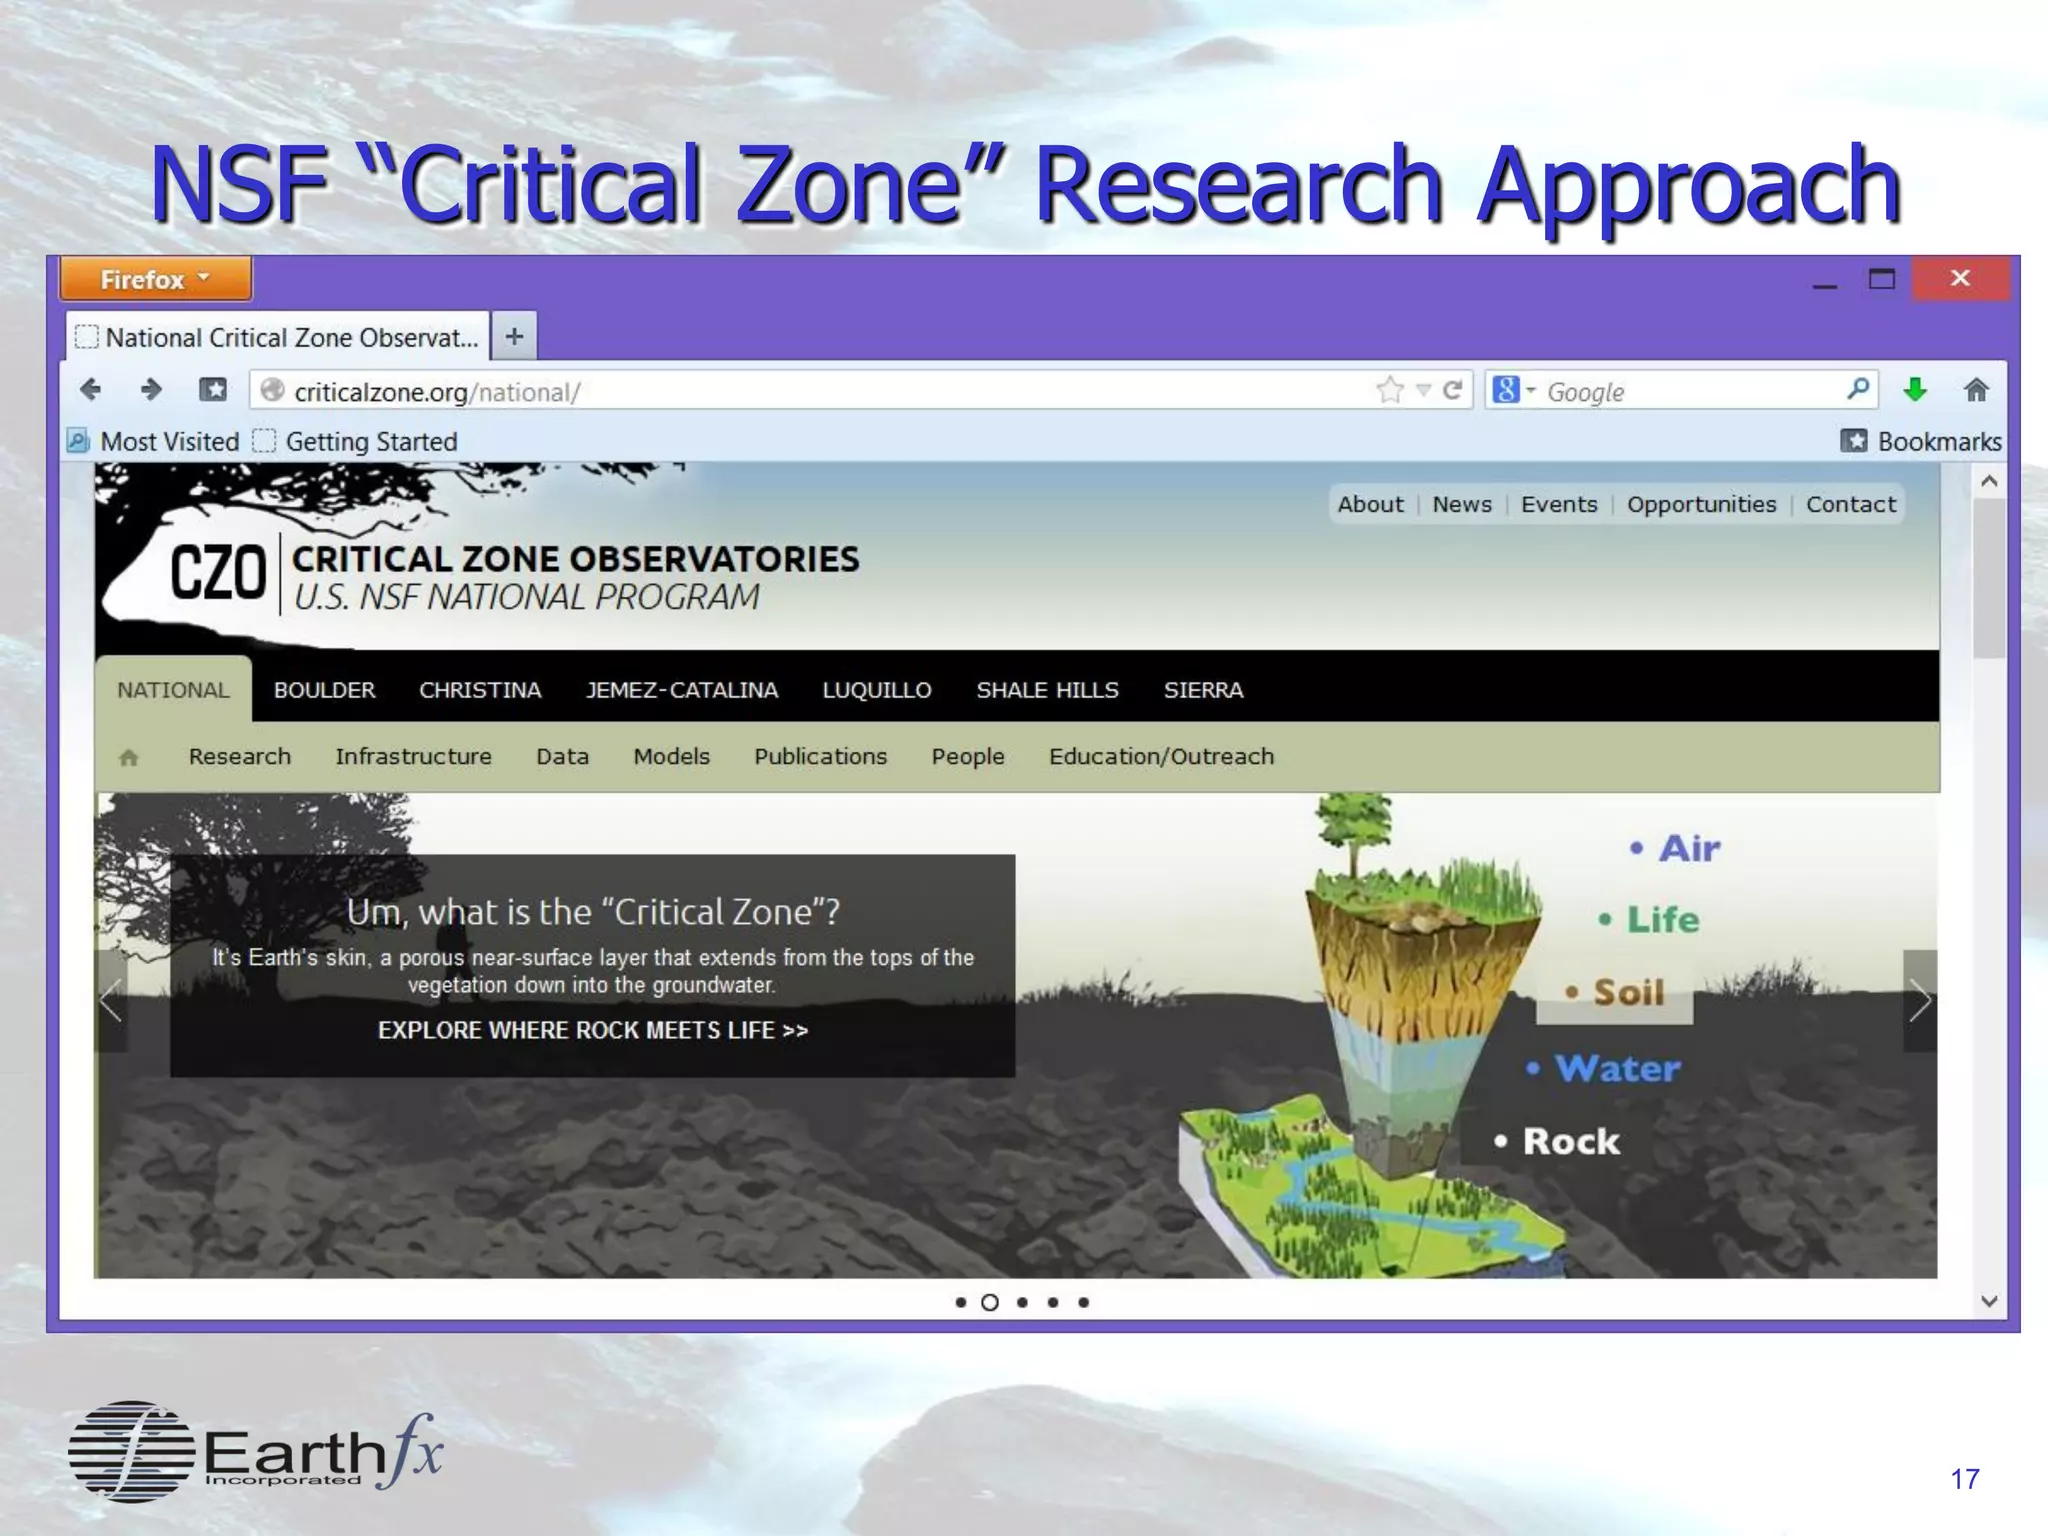Jump to fifth carousel slide dot
The width and height of the screenshot is (2048, 1536).
1083,1302
